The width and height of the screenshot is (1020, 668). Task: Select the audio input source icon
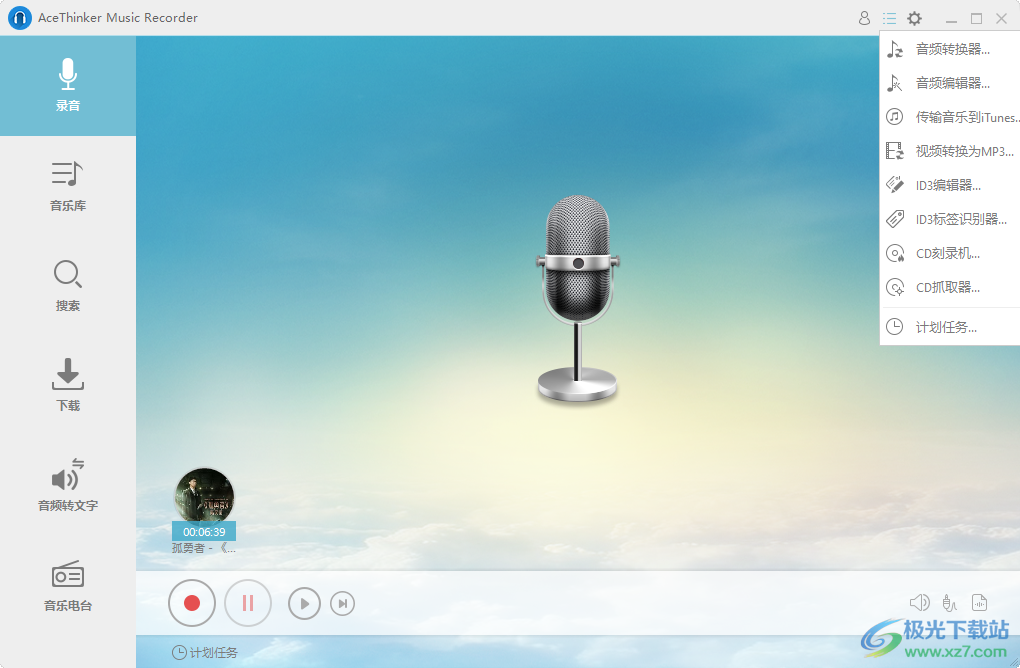950,602
